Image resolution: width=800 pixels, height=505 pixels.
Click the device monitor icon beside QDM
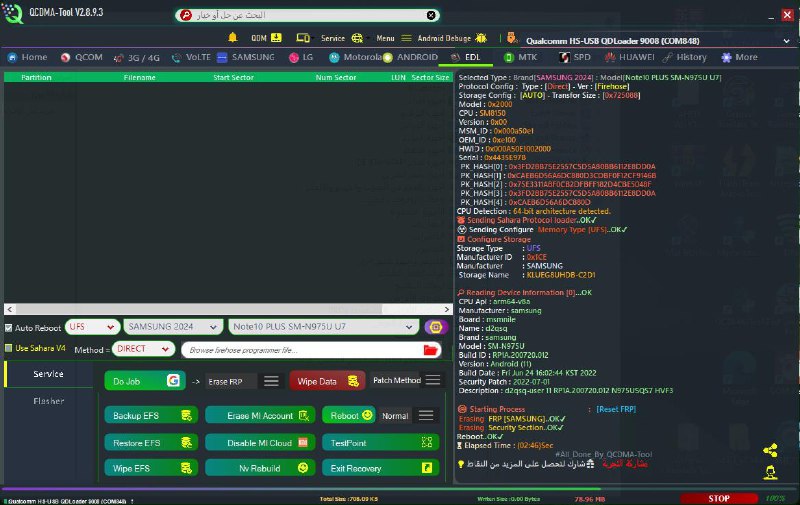pos(303,38)
